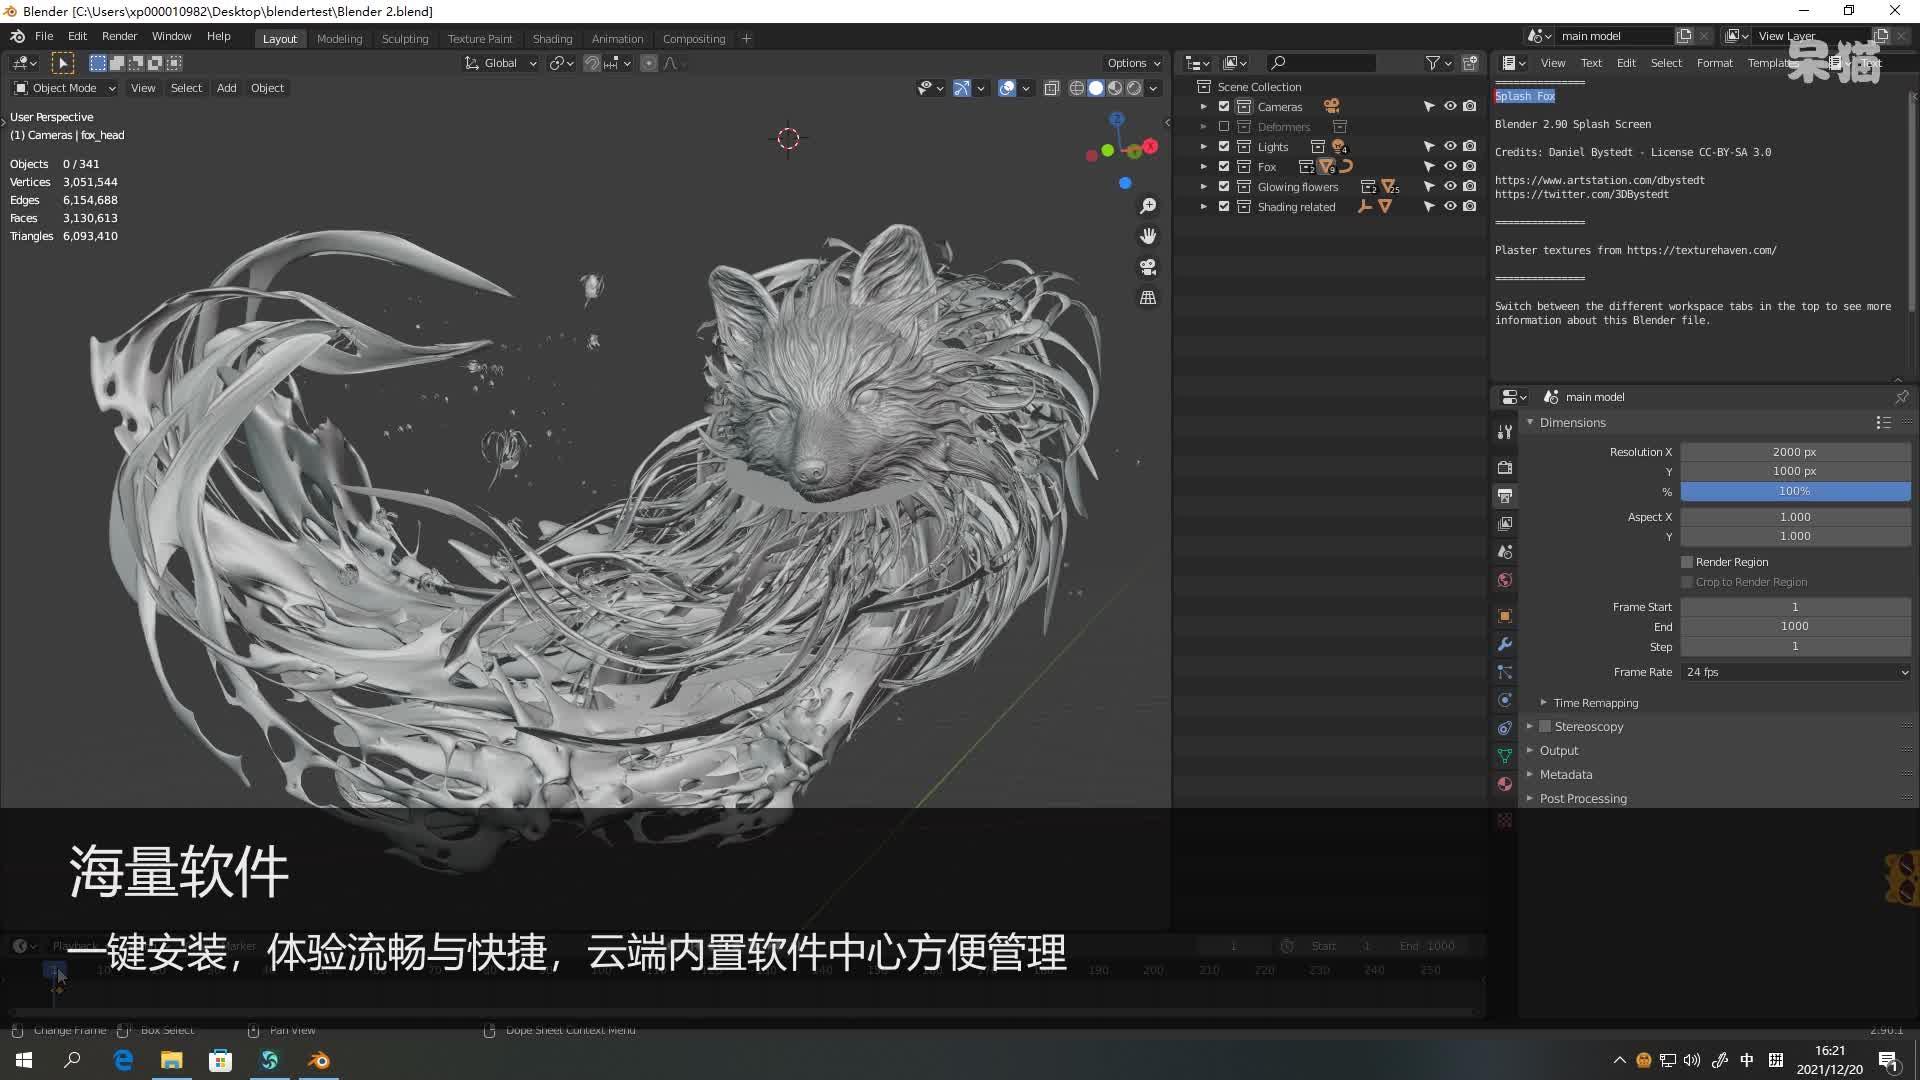Open Microsoft Edge from the taskbar

[x=122, y=1060]
